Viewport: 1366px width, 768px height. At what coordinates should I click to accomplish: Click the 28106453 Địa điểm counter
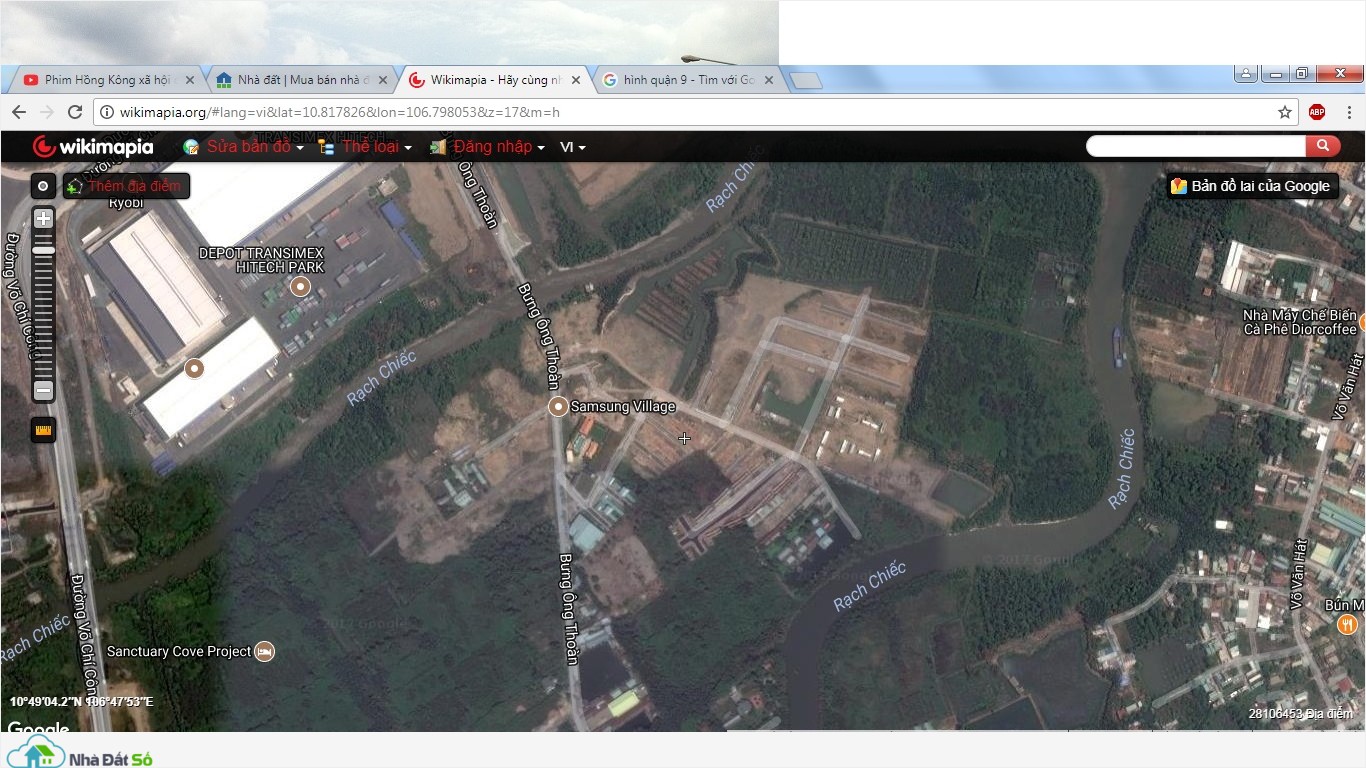click(x=1300, y=713)
